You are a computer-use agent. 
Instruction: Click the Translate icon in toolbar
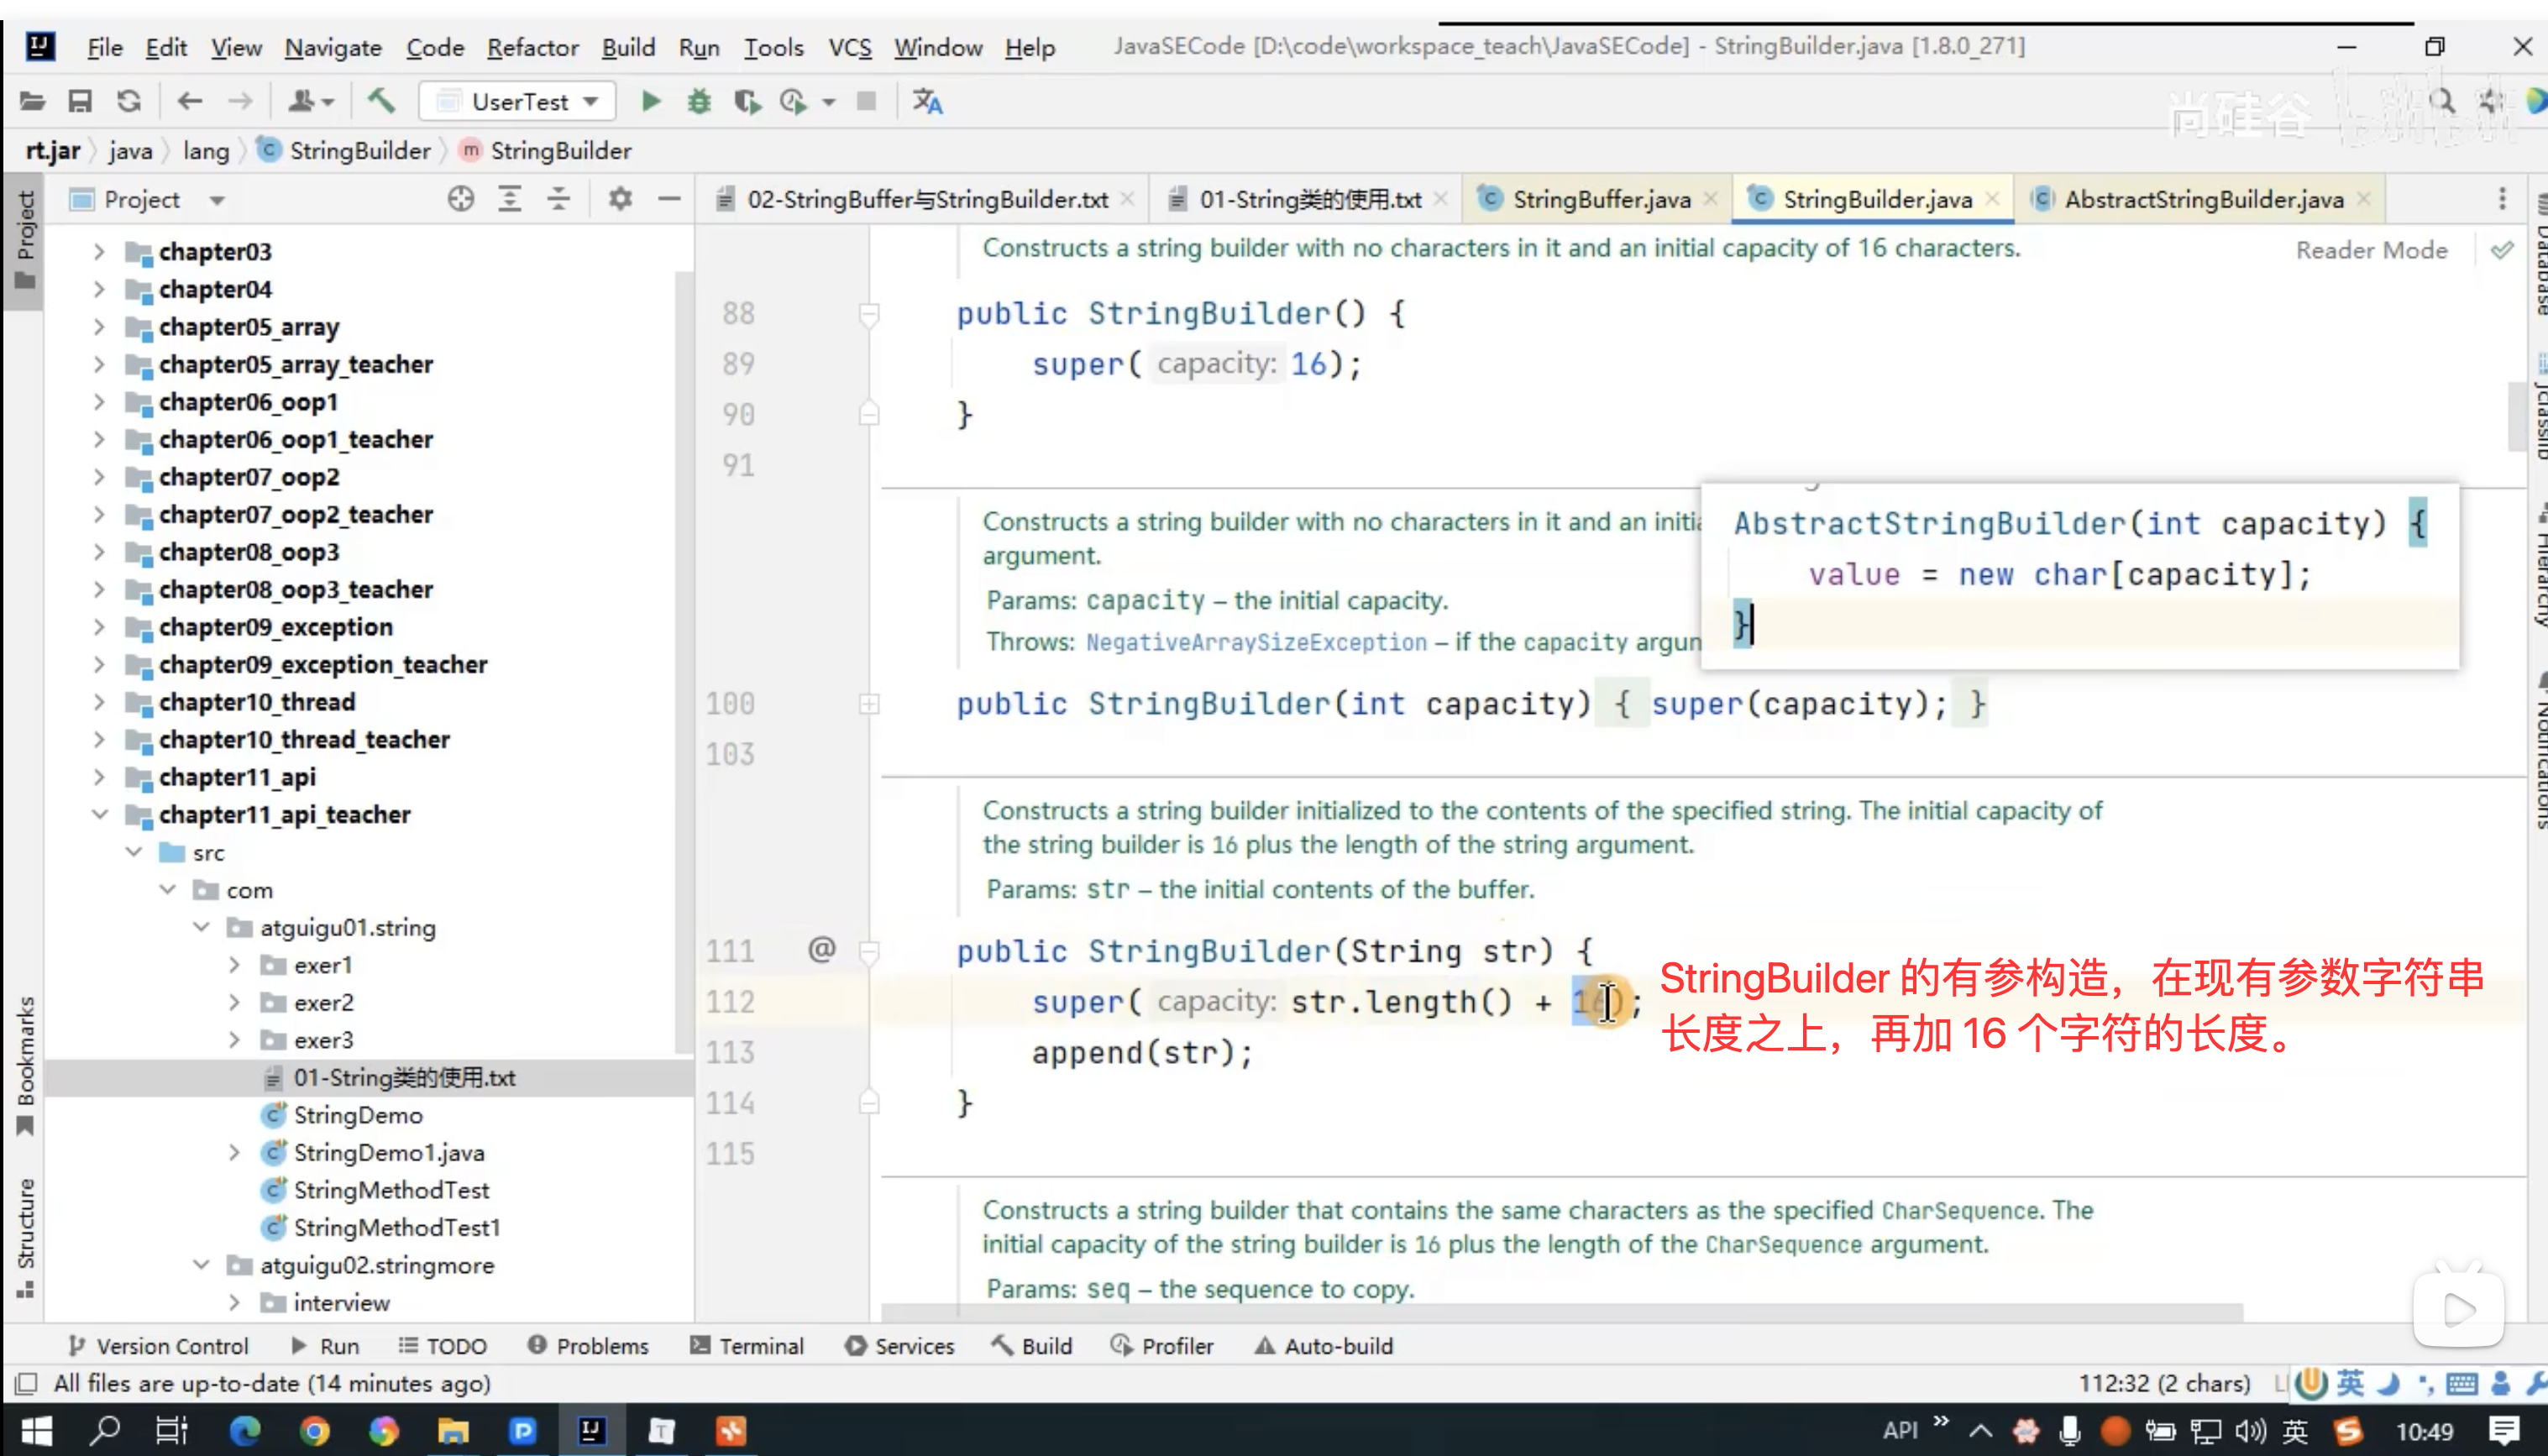(x=927, y=101)
